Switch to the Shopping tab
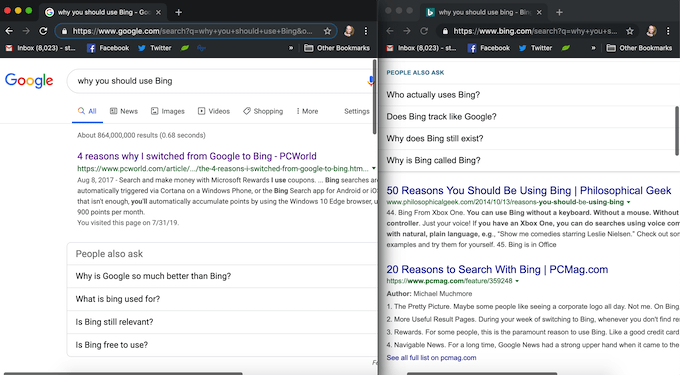The height and width of the screenshot is (375, 680). [263, 111]
